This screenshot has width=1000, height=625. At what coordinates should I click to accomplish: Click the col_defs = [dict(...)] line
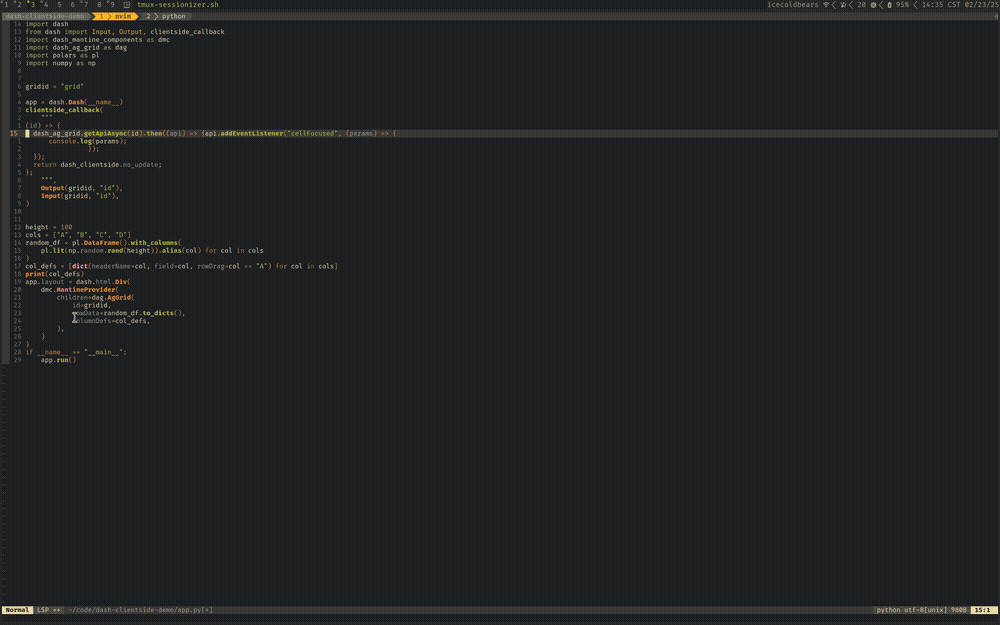[x=181, y=266]
